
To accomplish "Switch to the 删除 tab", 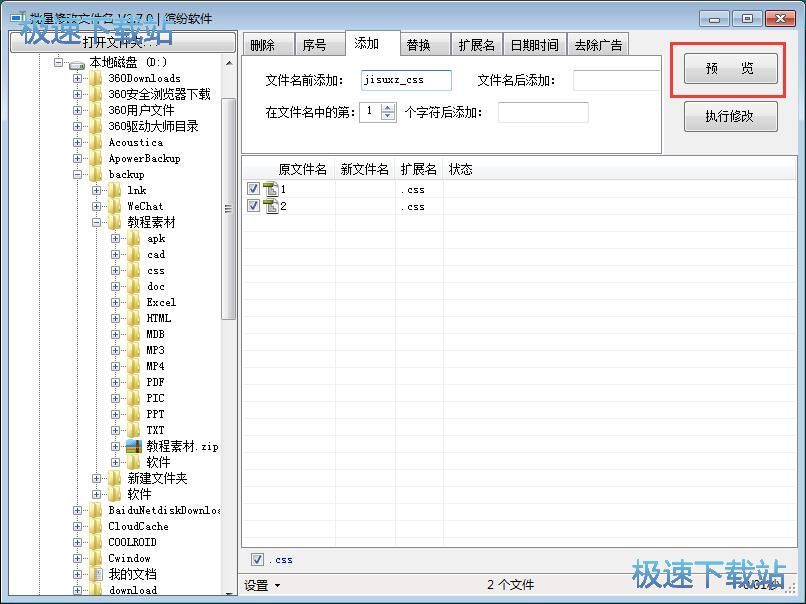I will click(268, 45).
